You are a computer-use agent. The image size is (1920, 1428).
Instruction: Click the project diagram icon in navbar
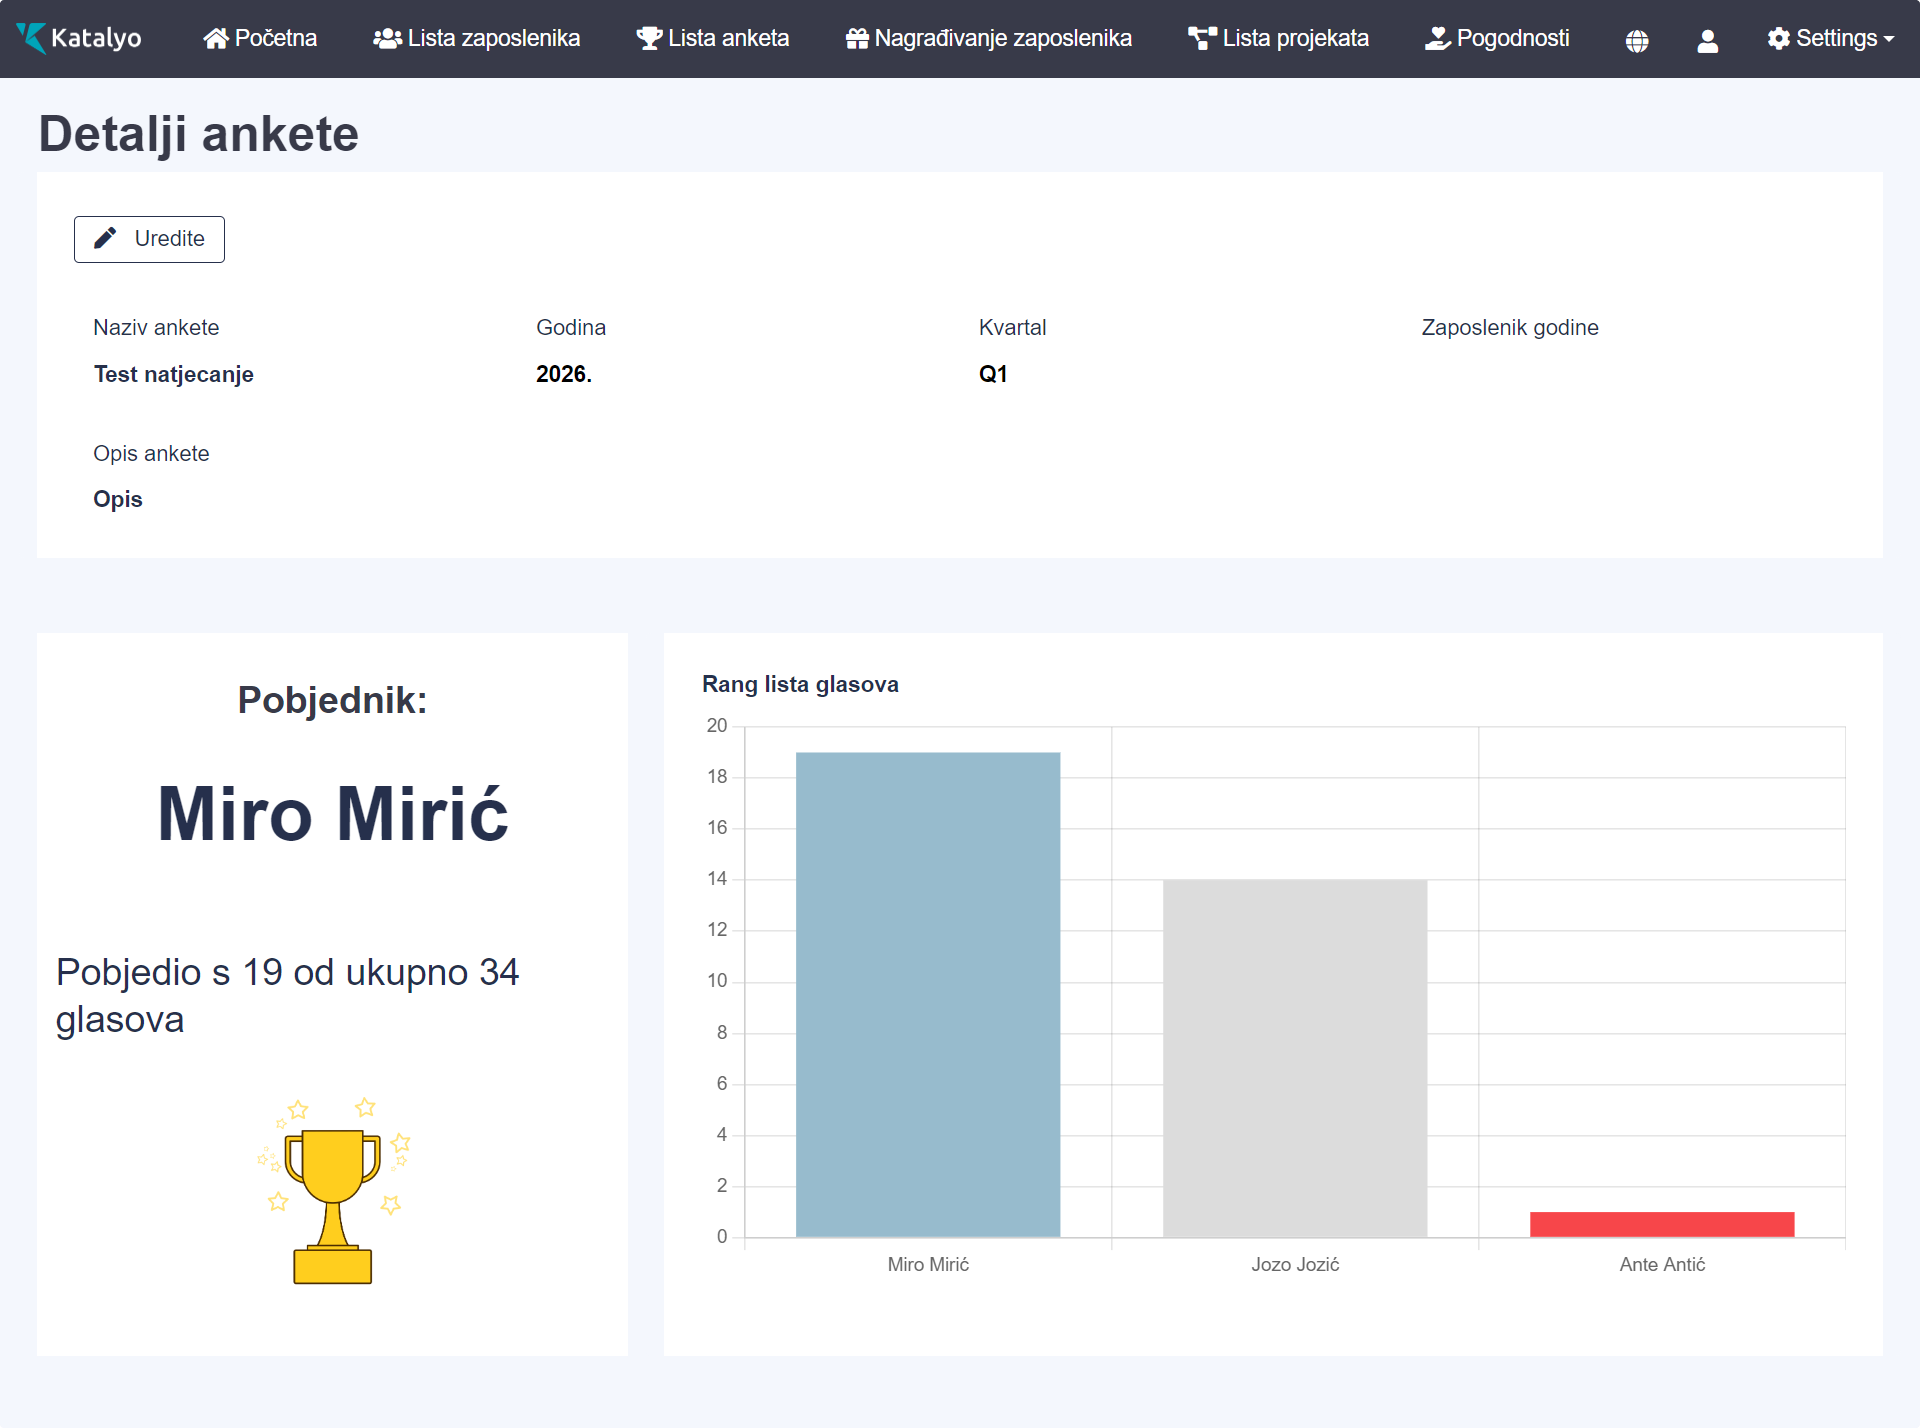(1201, 38)
